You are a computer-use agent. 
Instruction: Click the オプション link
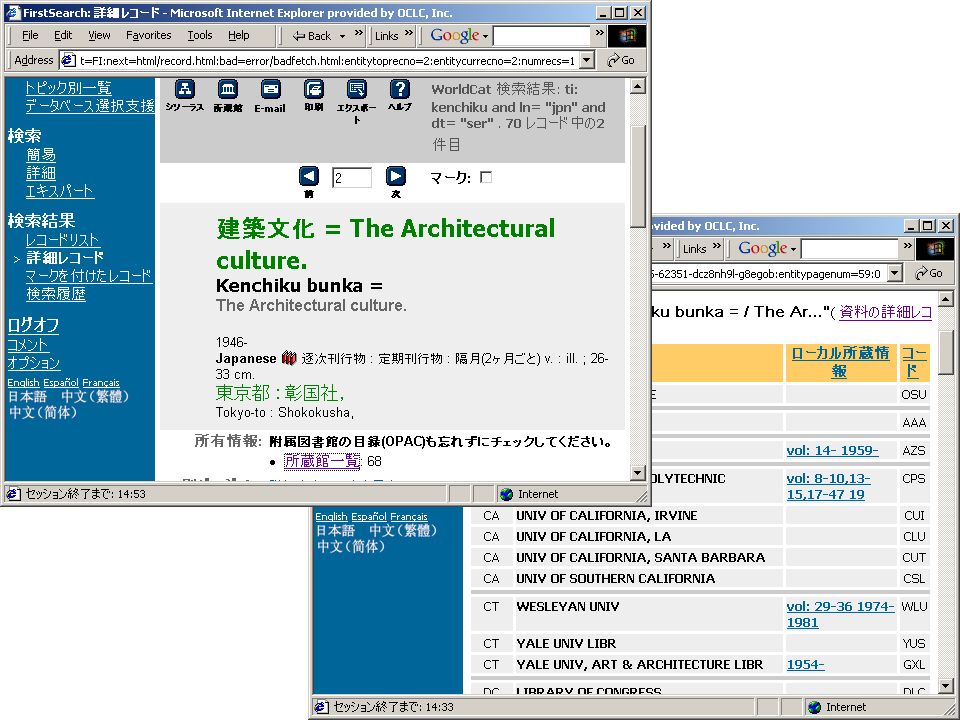(34, 362)
